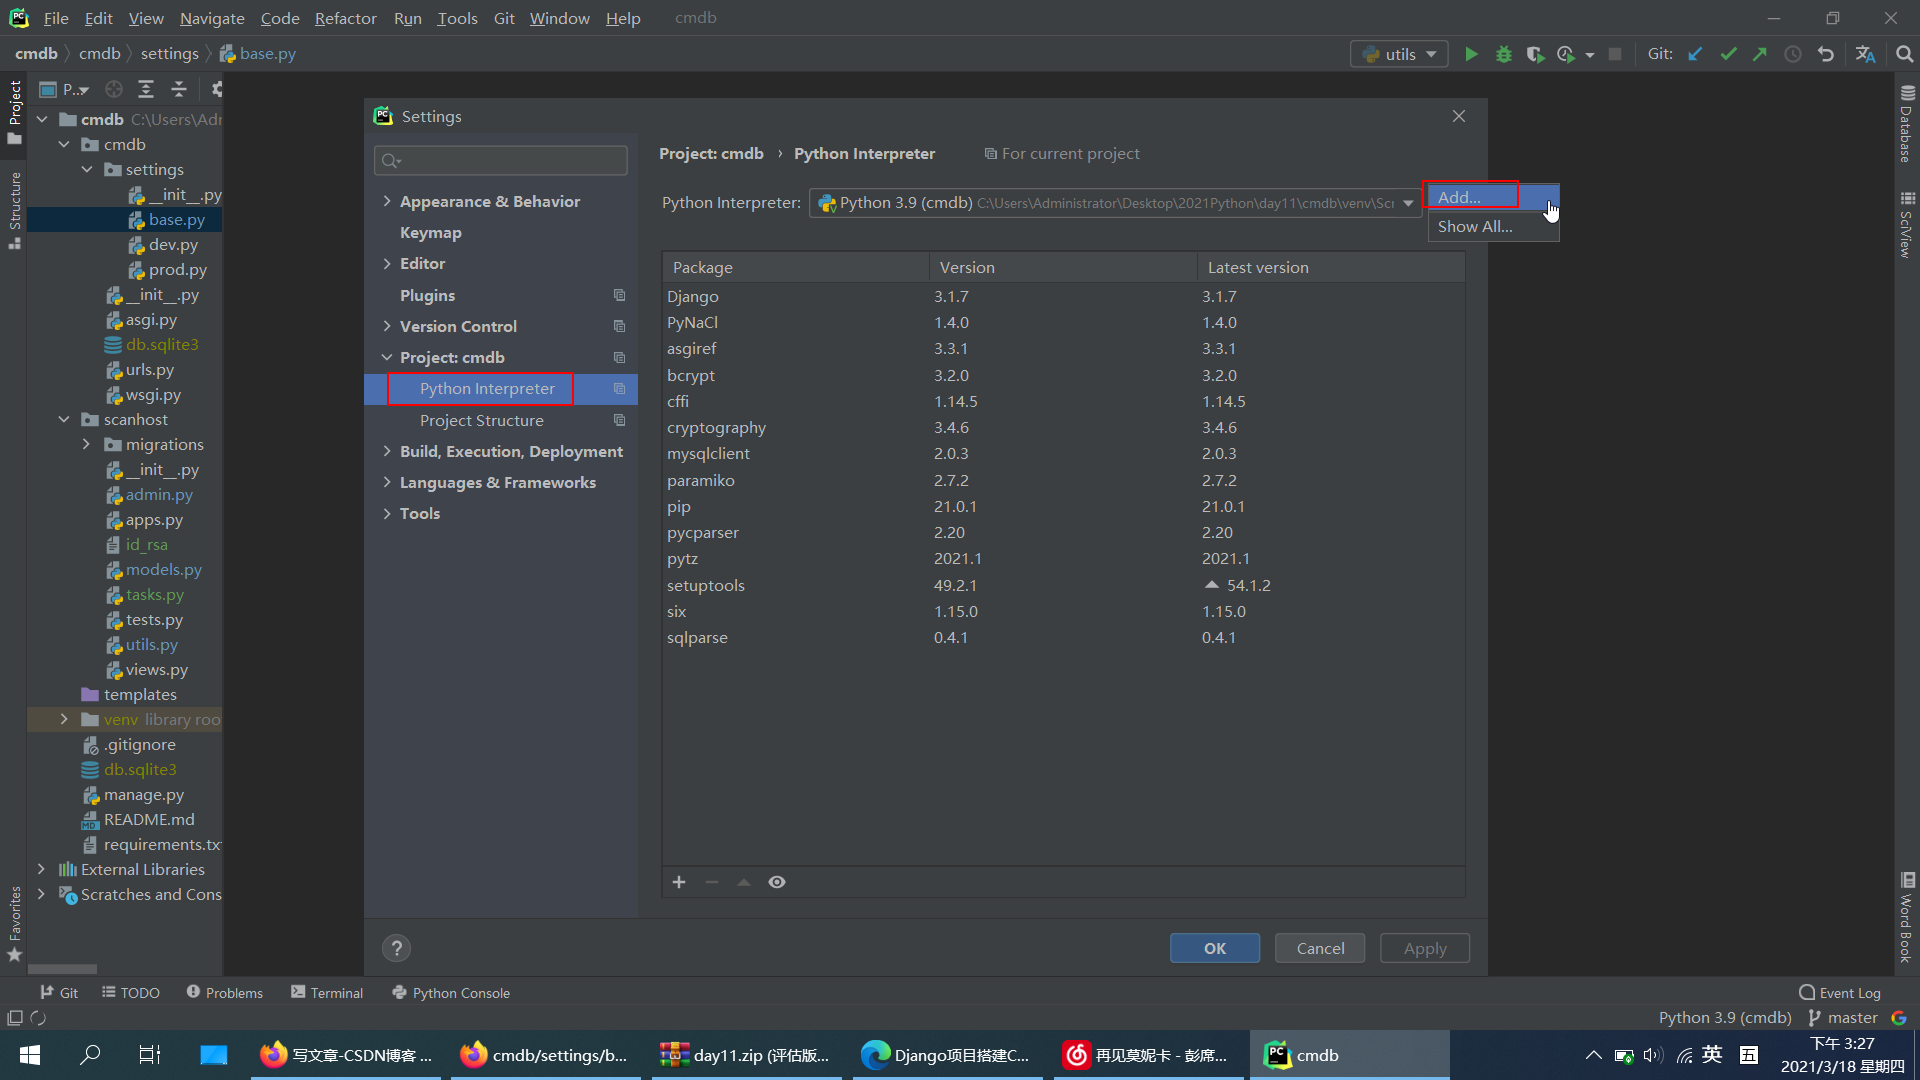Viewport: 1920px width, 1080px height.
Task: Click the settings help question mark
Action: tap(396, 948)
